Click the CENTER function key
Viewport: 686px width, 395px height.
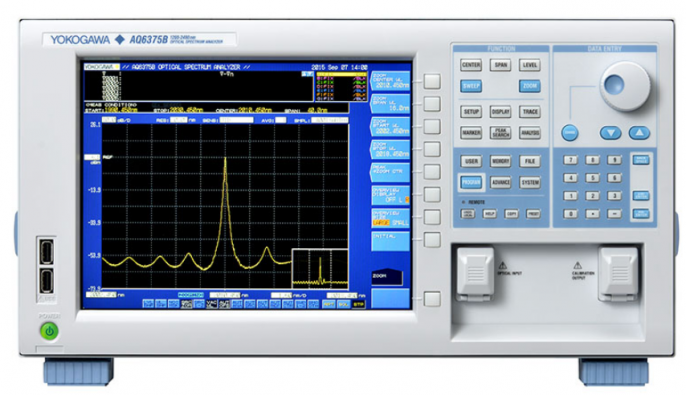(x=471, y=65)
